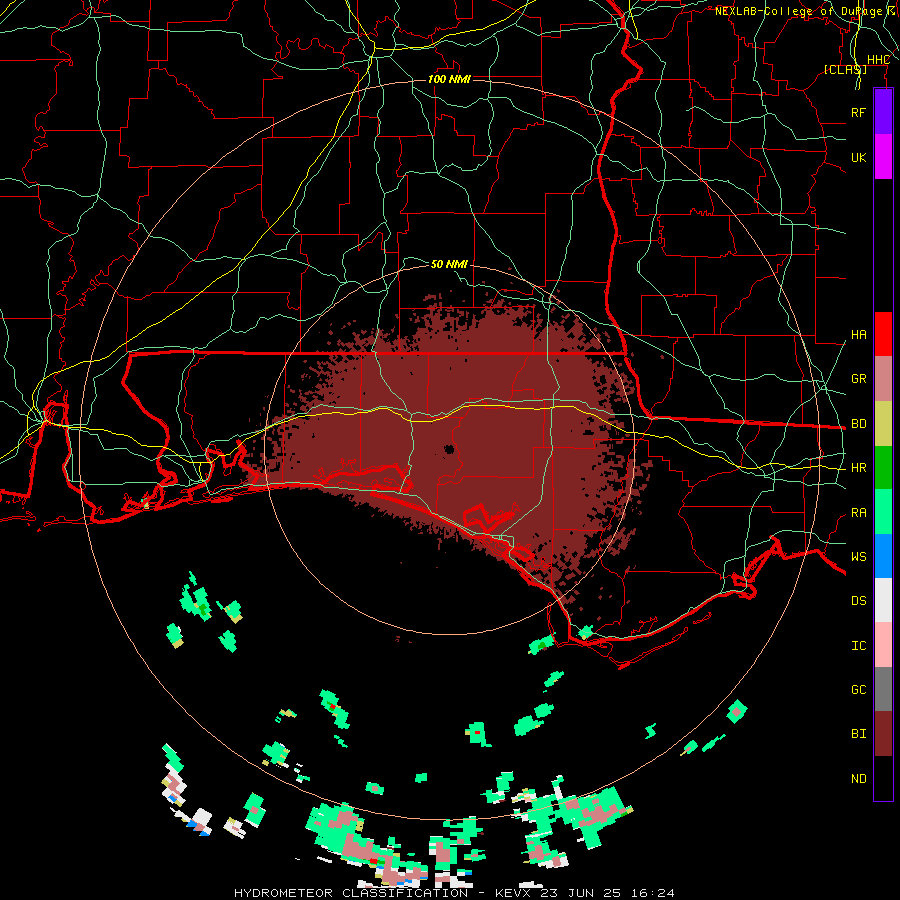Image resolution: width=900 pixels, height=900 pixels.
Task: Click the HHC product code text
Action: 878,60
